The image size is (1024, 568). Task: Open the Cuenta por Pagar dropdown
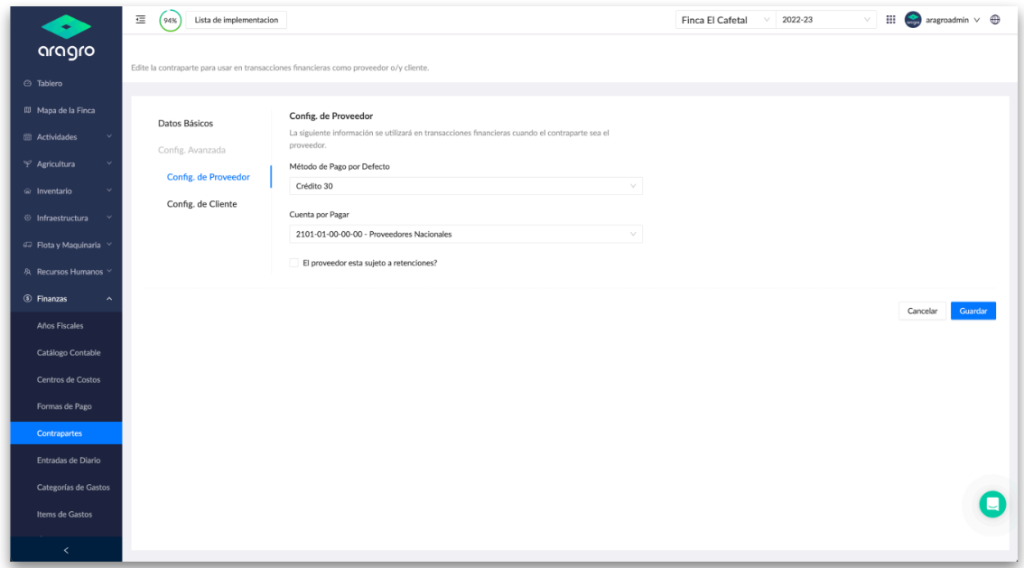click(466, 234)
